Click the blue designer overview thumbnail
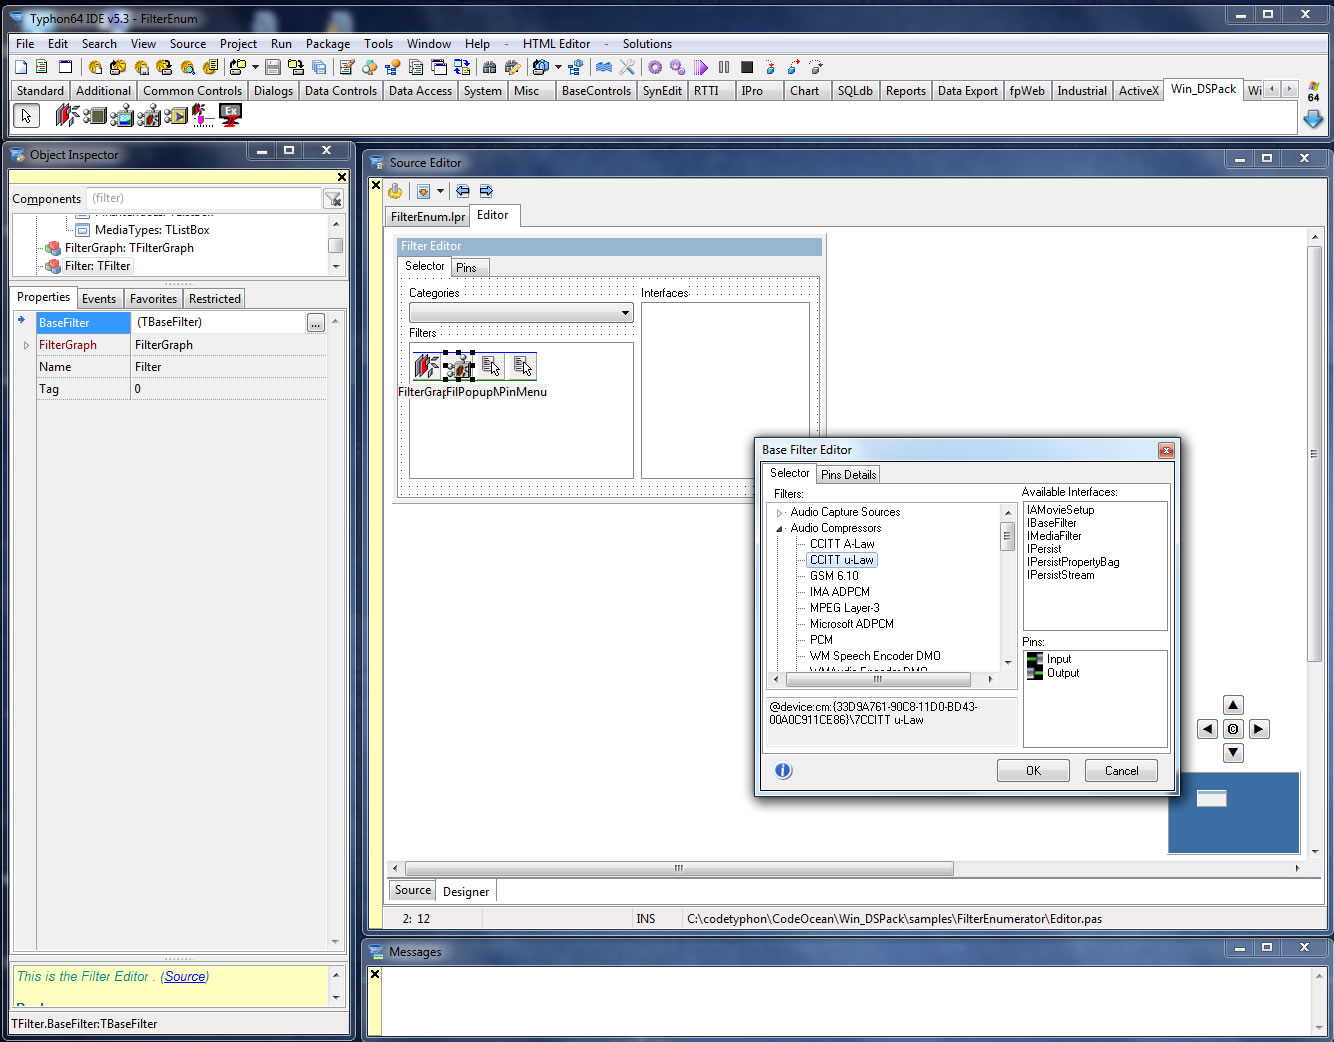The image size is (1334, 1042). 1233,812
